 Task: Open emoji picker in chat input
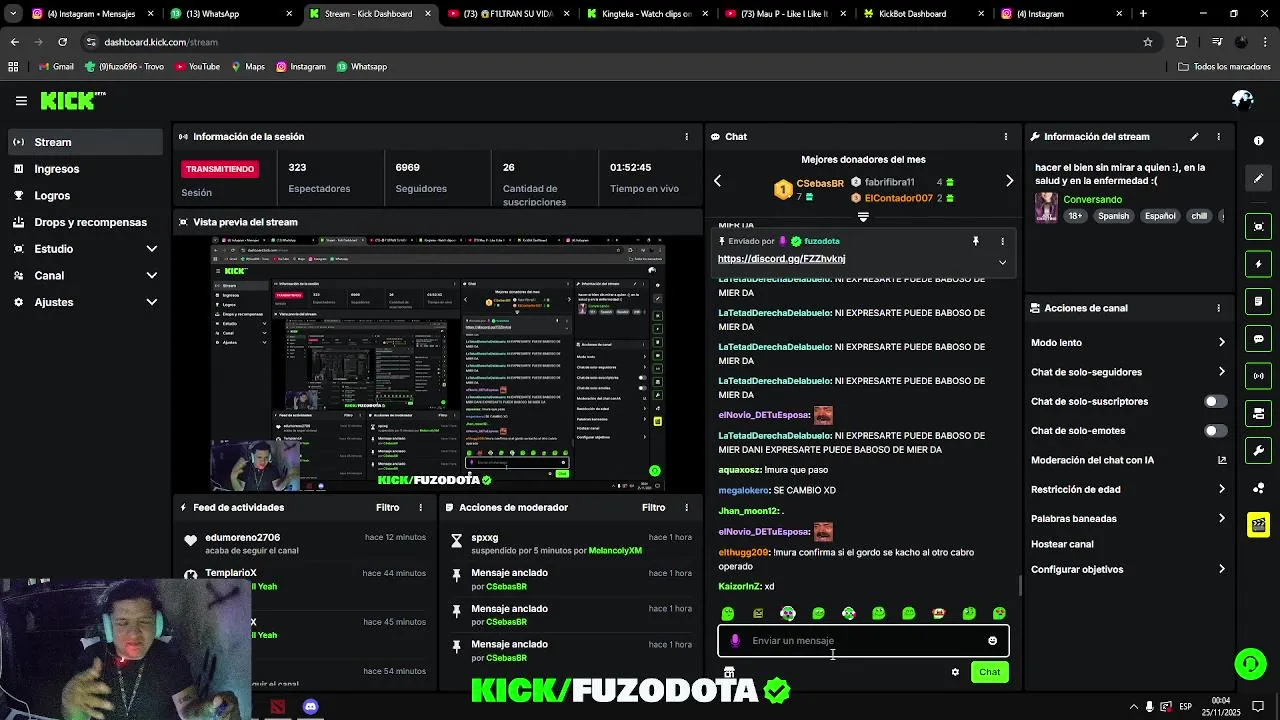(x=992, y=641)
